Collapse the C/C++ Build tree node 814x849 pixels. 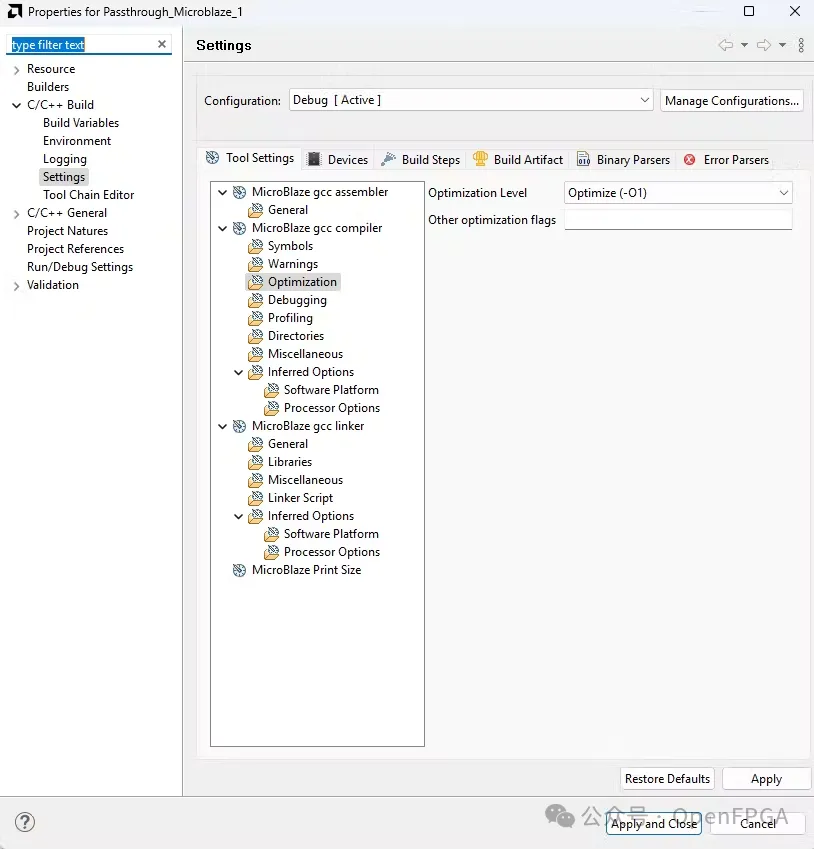[16, 106]
